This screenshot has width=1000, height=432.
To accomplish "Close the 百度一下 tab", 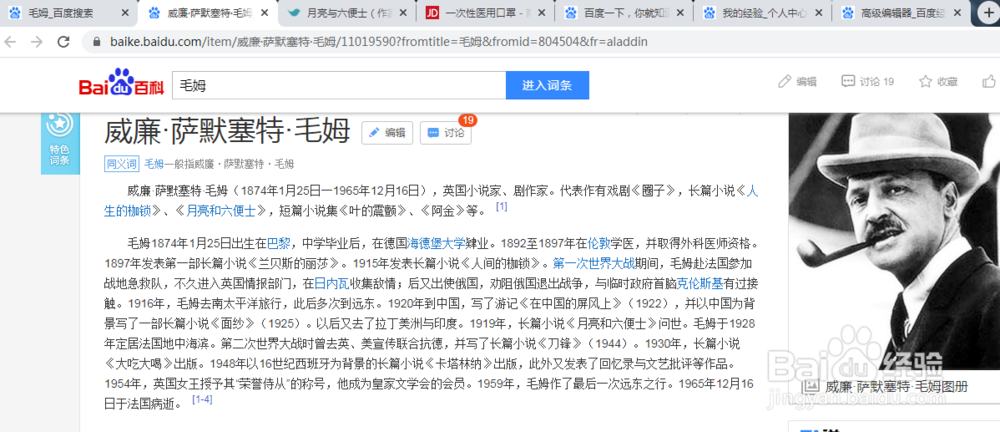I will 682,13.
